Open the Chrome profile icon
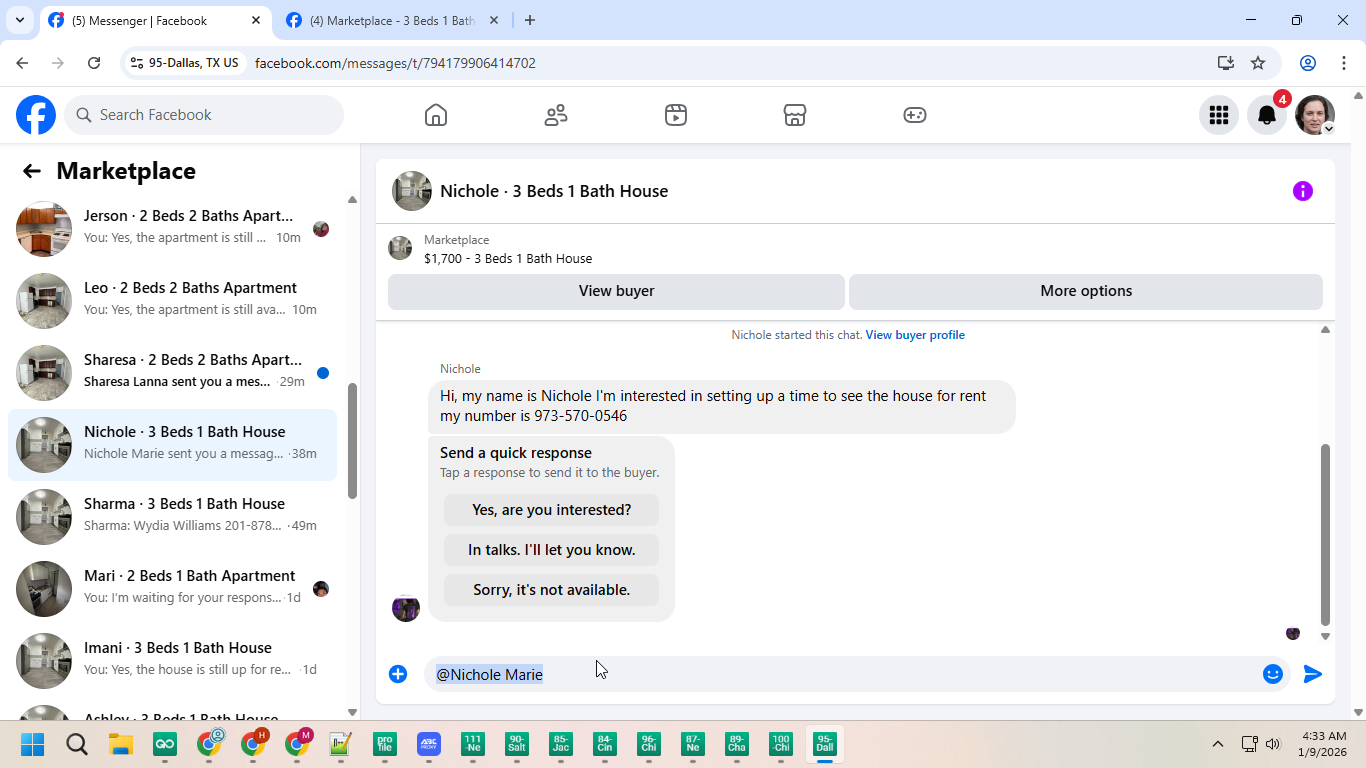The width and height of the screenshot is (1366, 768). point(1308,63)
